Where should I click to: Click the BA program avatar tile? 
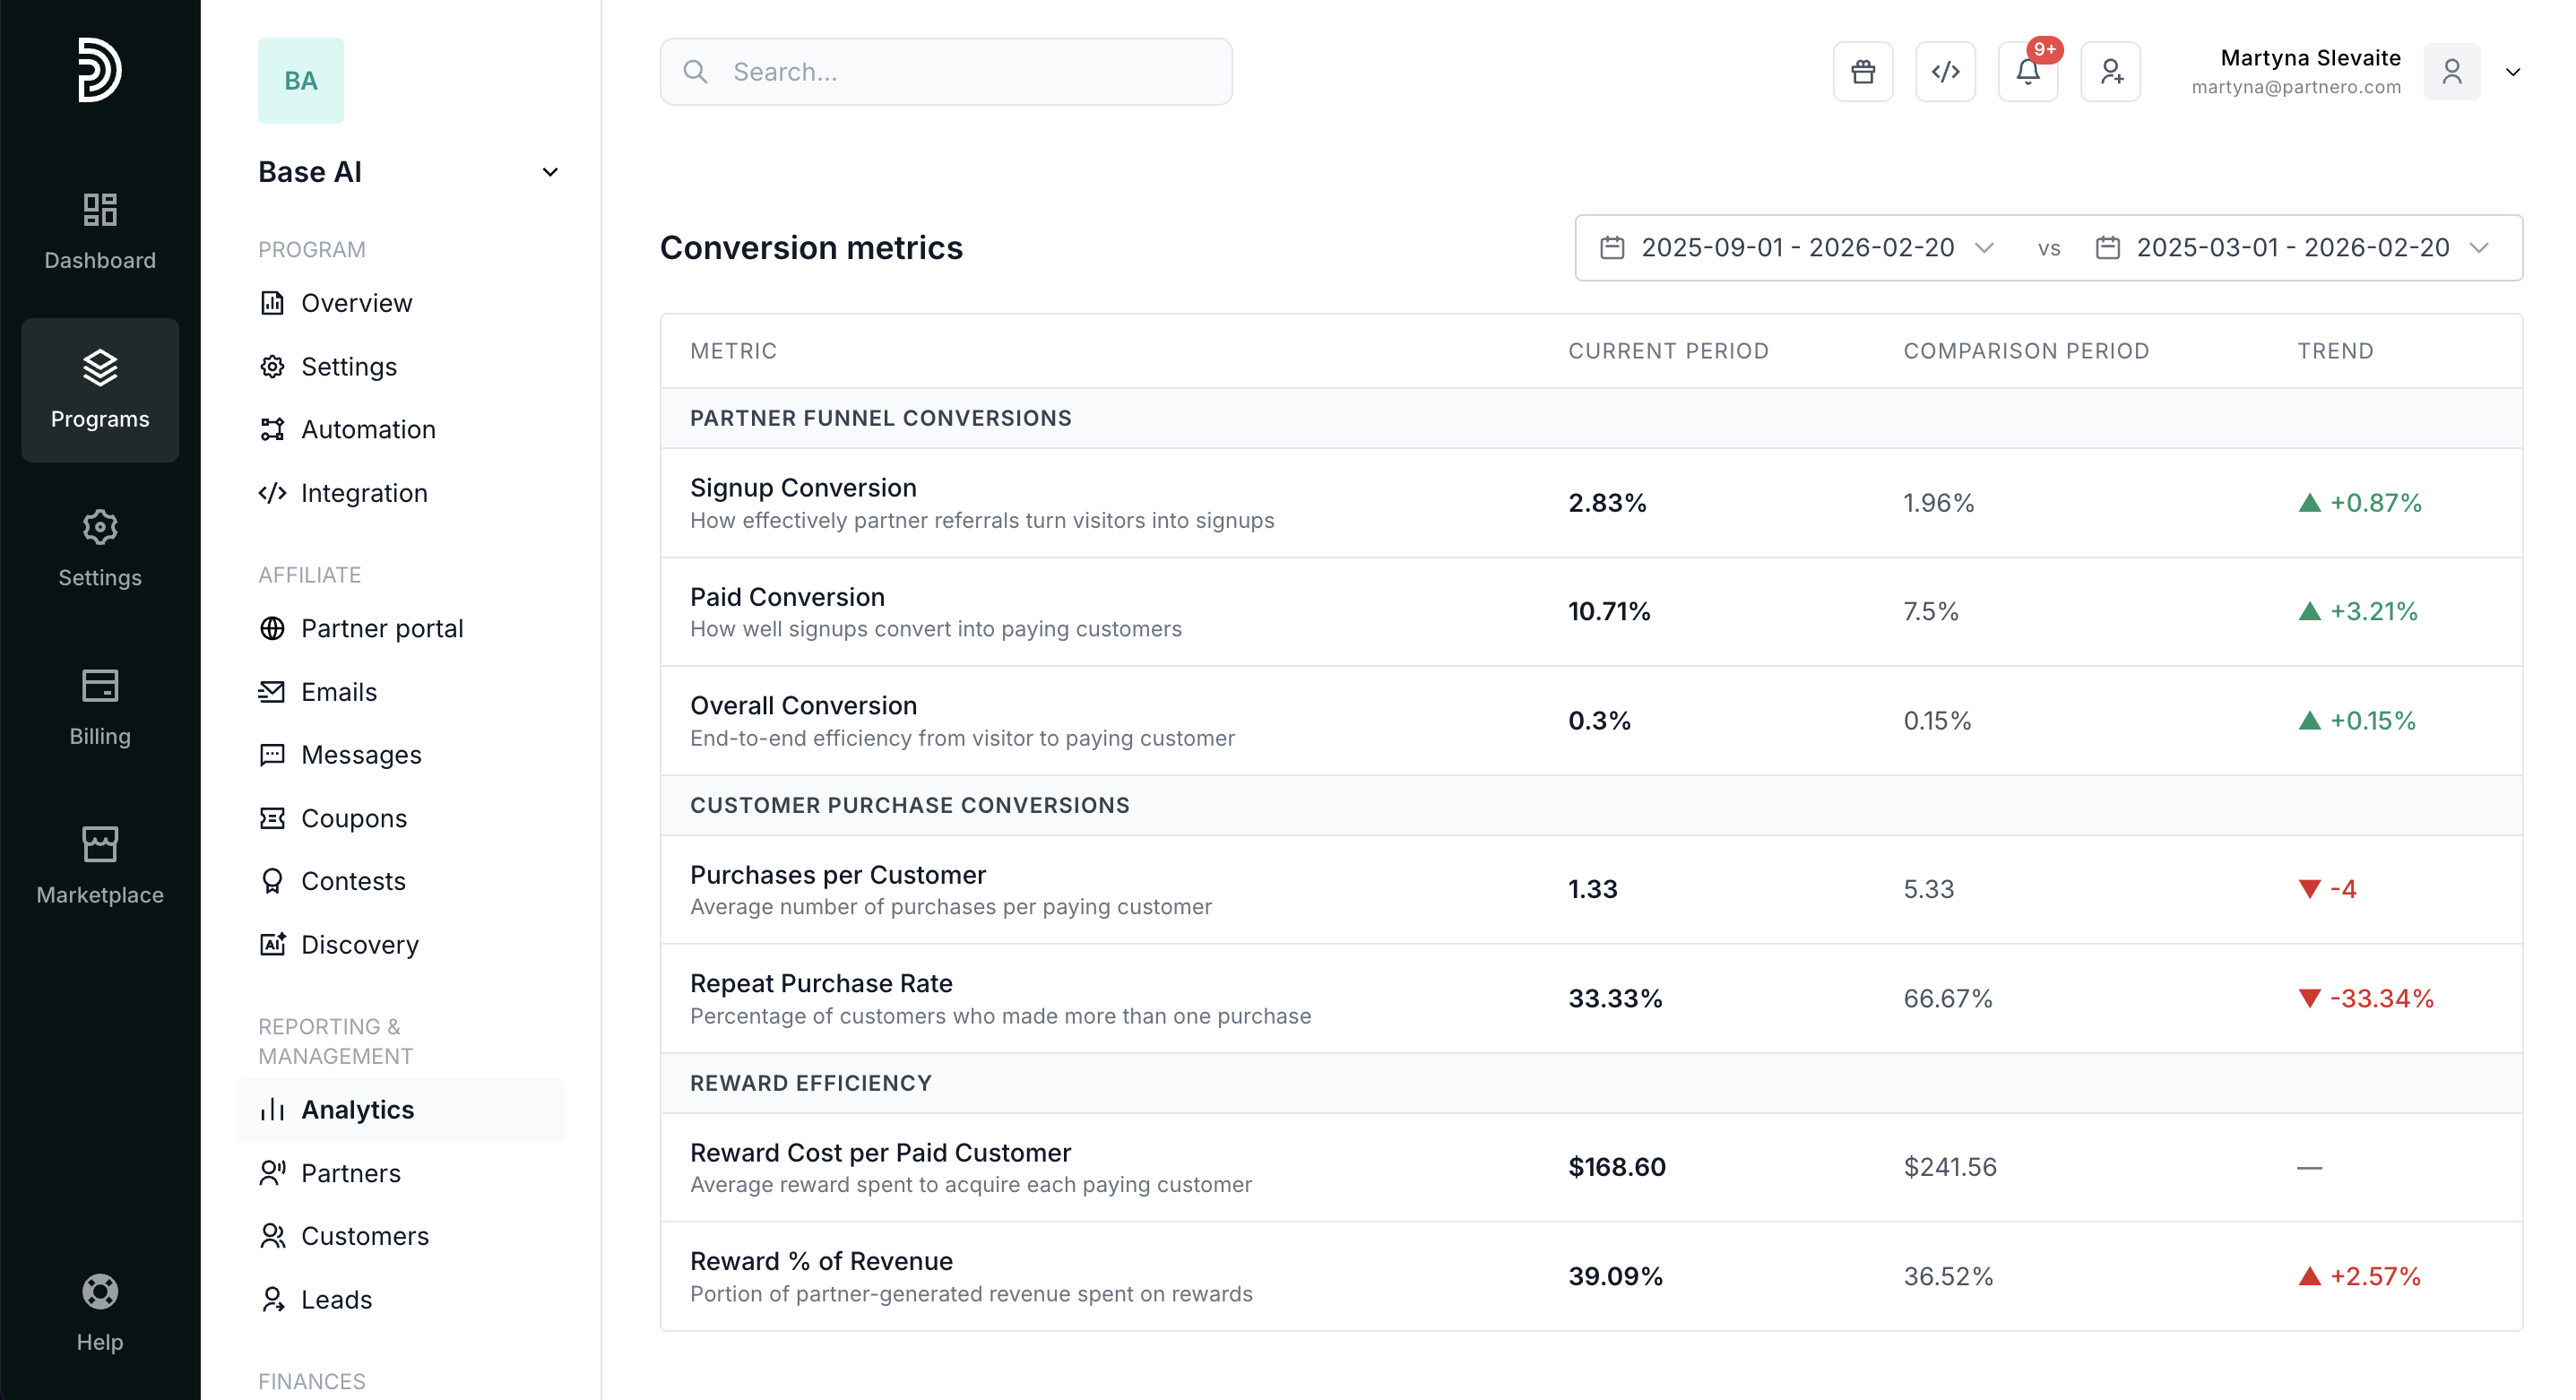pyautogui.click(x=300, y=80)
